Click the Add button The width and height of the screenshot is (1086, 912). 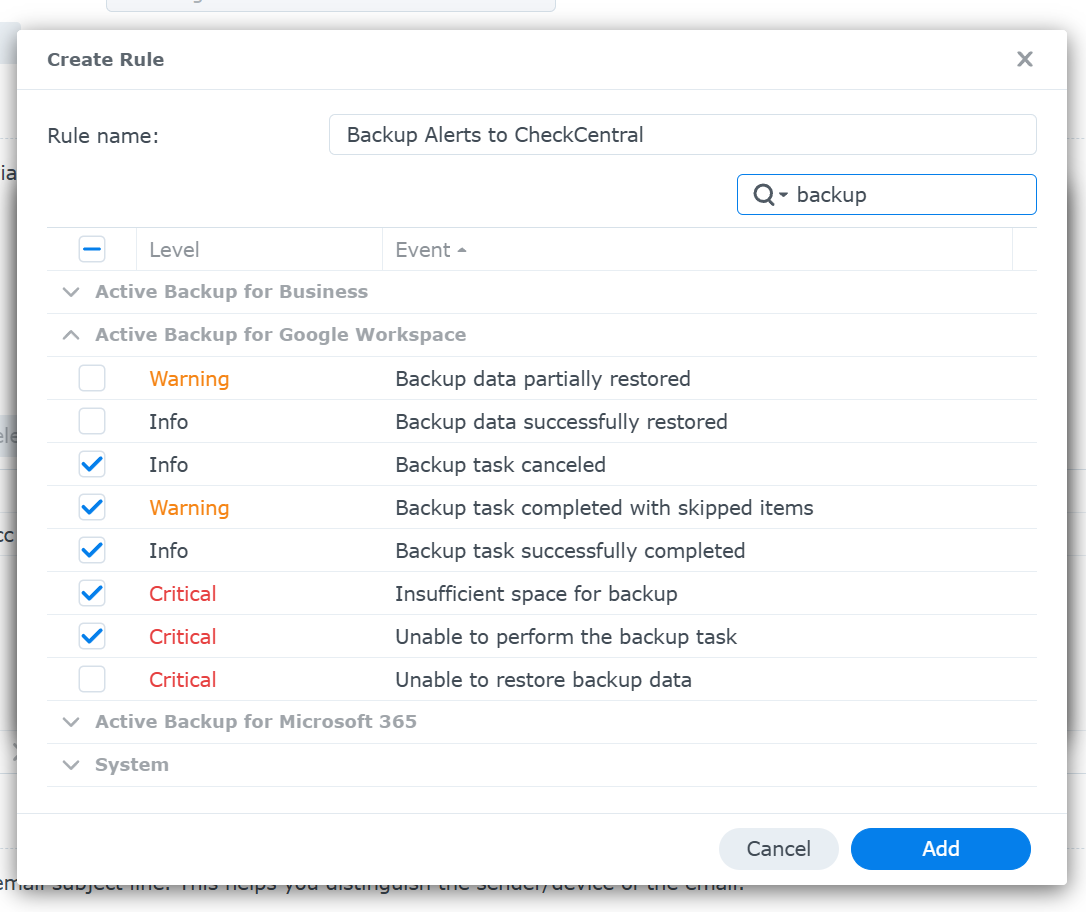point(941,848)
